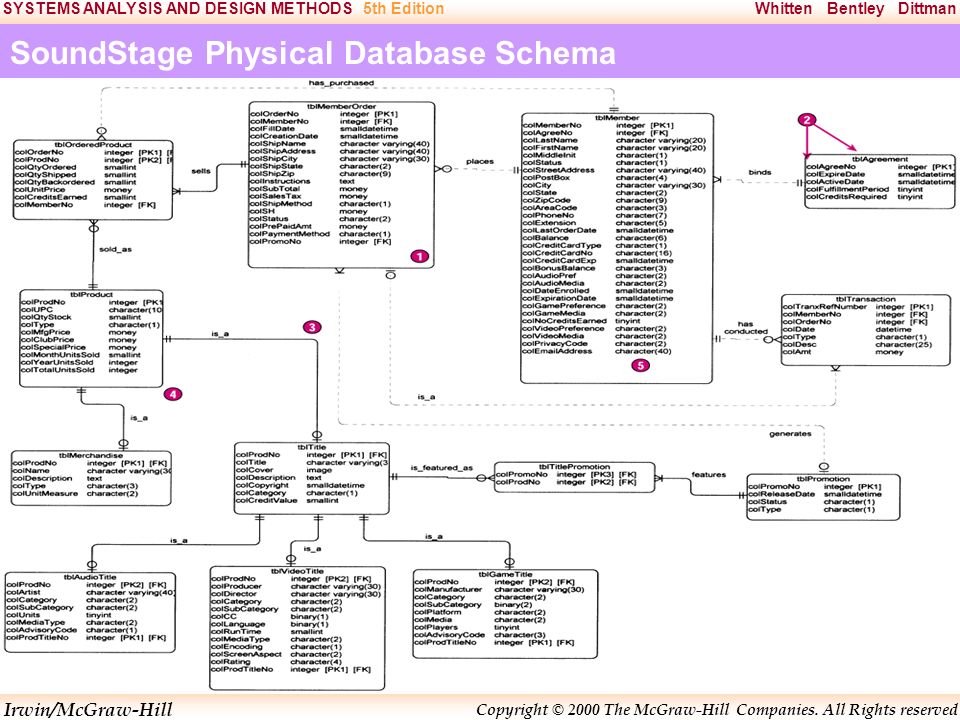Click the has_purchased relationship label
The height and width of the screenshot is (720, 960).
pos(341,82)
